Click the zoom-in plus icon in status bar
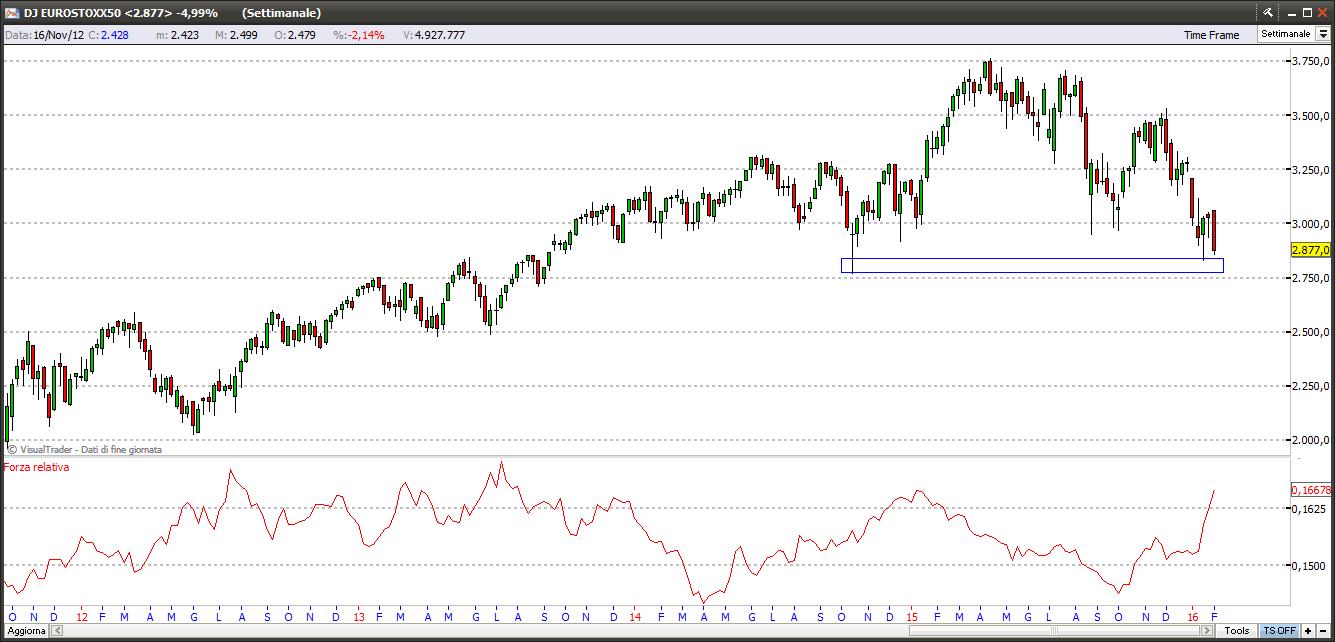The height and width of the screenshot is (642, 1335). pos(1307,631)
